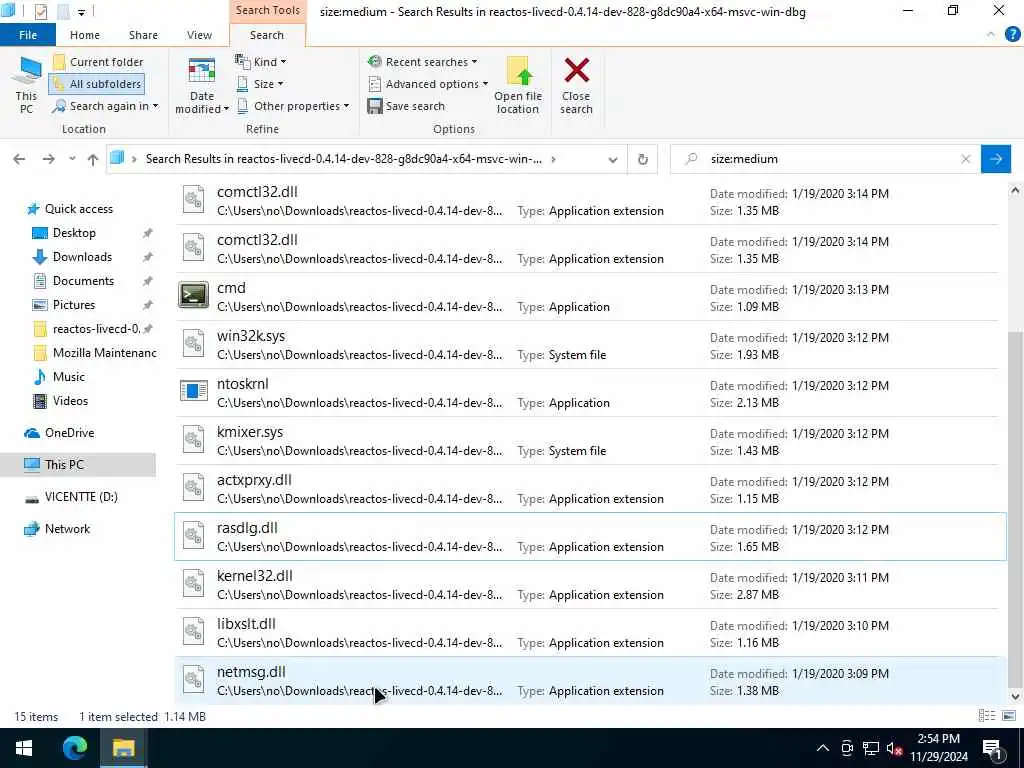Click the red Close search icon

577,71
